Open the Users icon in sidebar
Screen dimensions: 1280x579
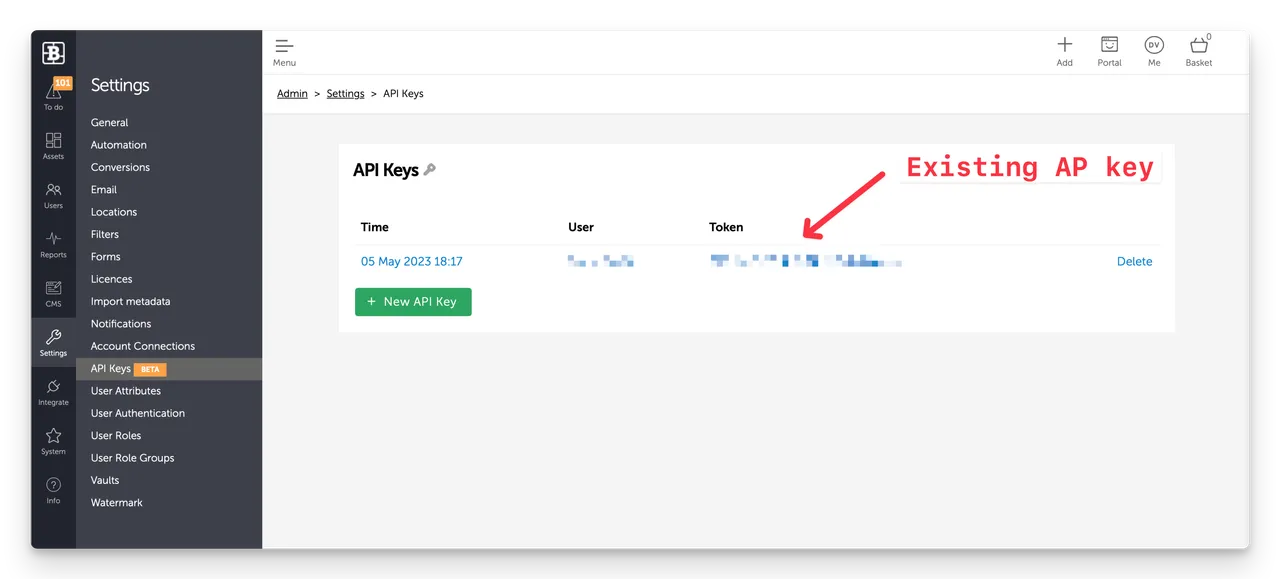click(53, 190)
